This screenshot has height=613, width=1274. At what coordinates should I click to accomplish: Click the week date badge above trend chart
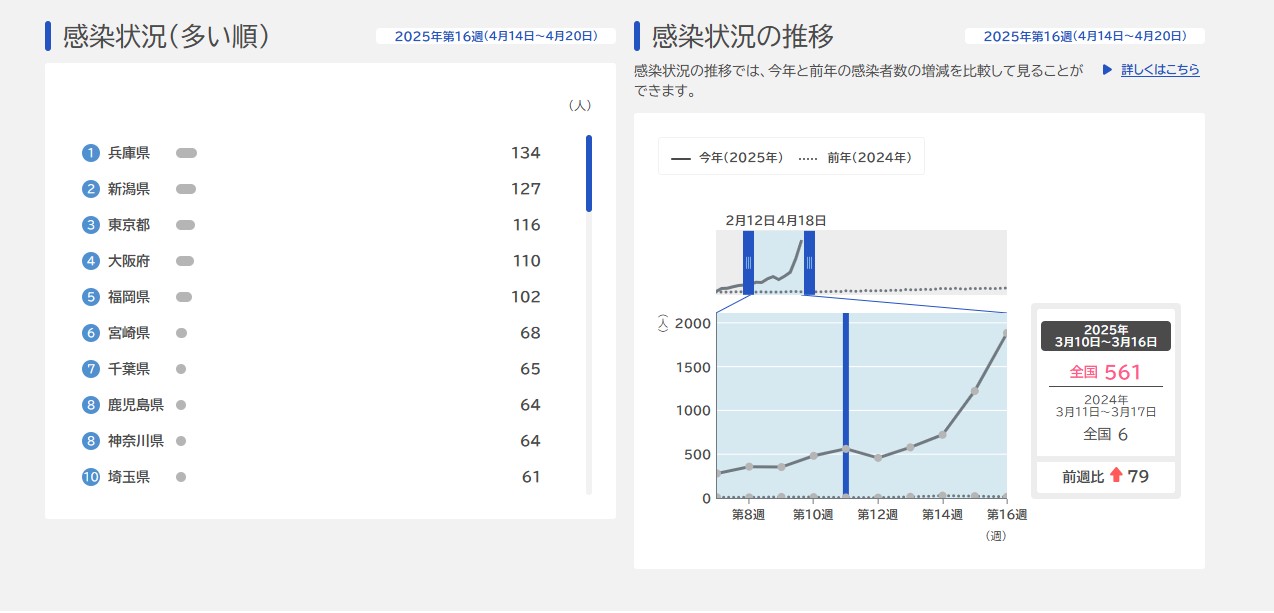point(1085,36)
